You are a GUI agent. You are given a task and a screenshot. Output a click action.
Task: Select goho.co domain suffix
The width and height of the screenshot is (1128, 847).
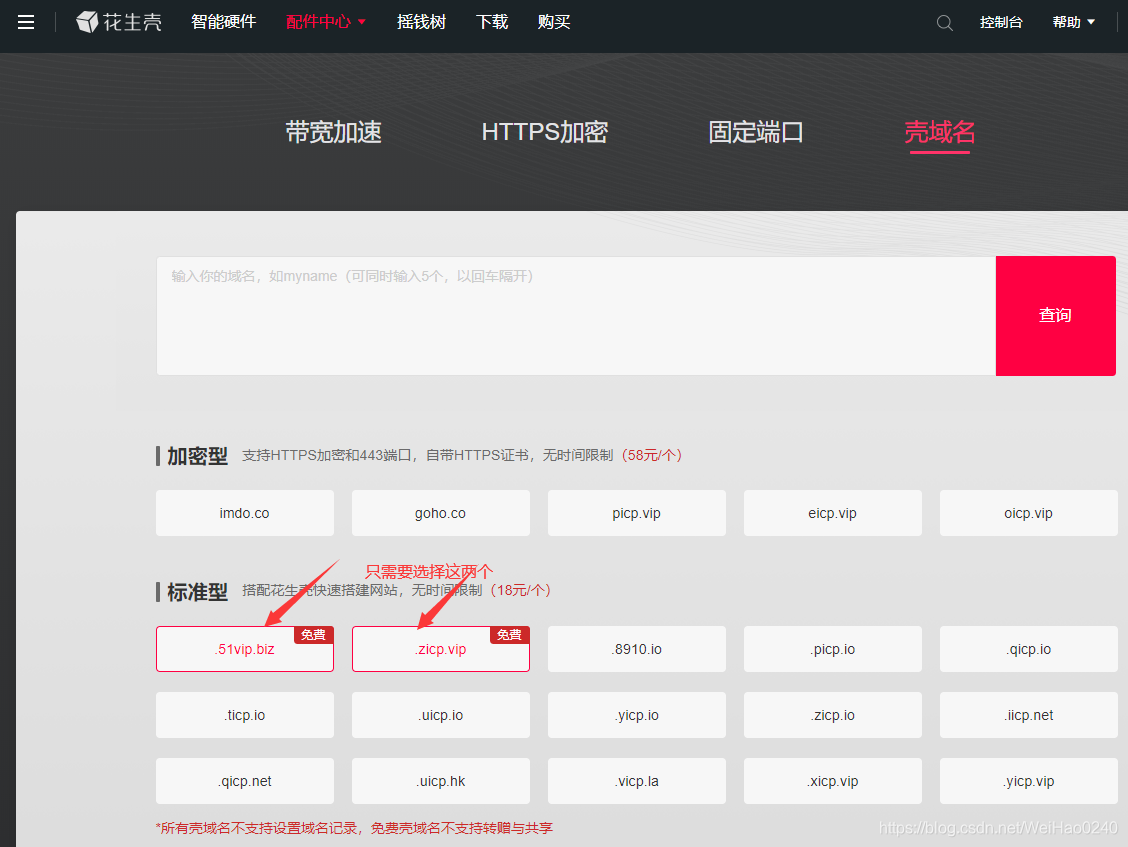pyautogui.click(x=440, y=513)
